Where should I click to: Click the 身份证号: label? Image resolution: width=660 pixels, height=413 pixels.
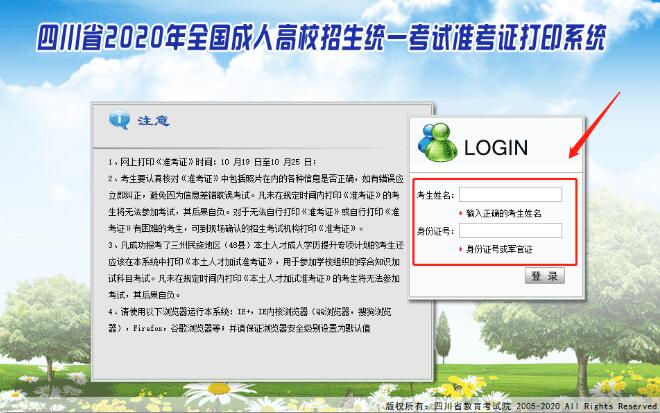(x=435, y=231)
